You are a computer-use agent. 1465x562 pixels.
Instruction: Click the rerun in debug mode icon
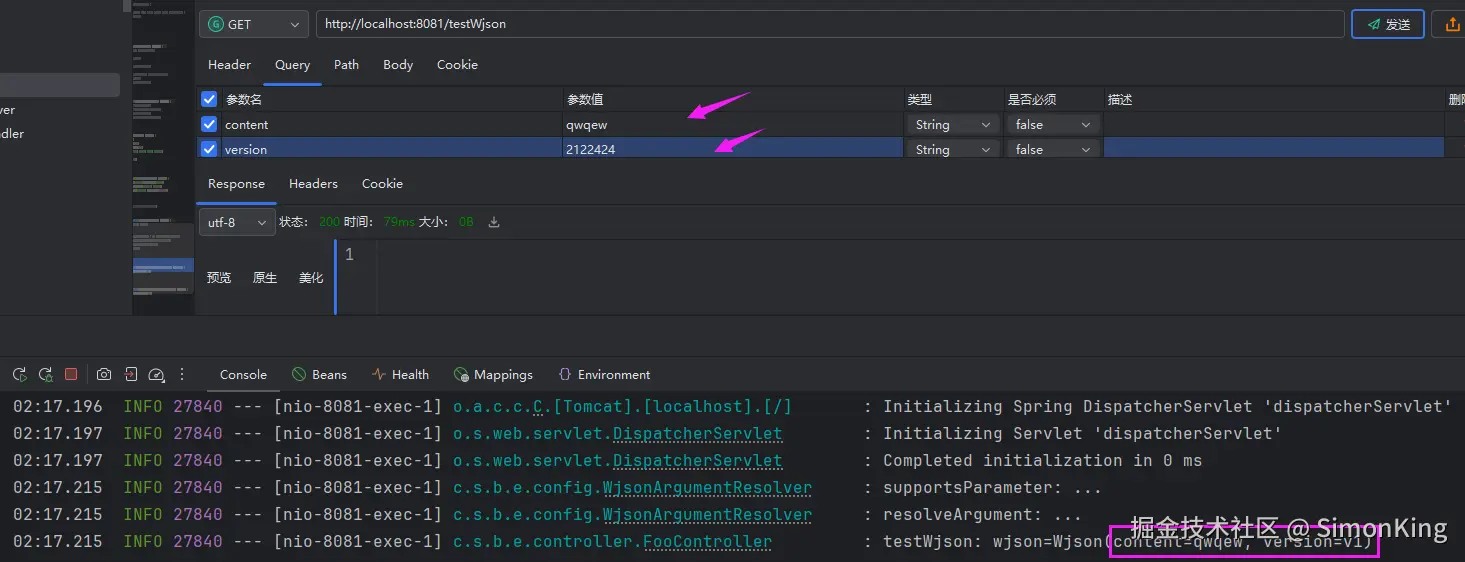45,375
